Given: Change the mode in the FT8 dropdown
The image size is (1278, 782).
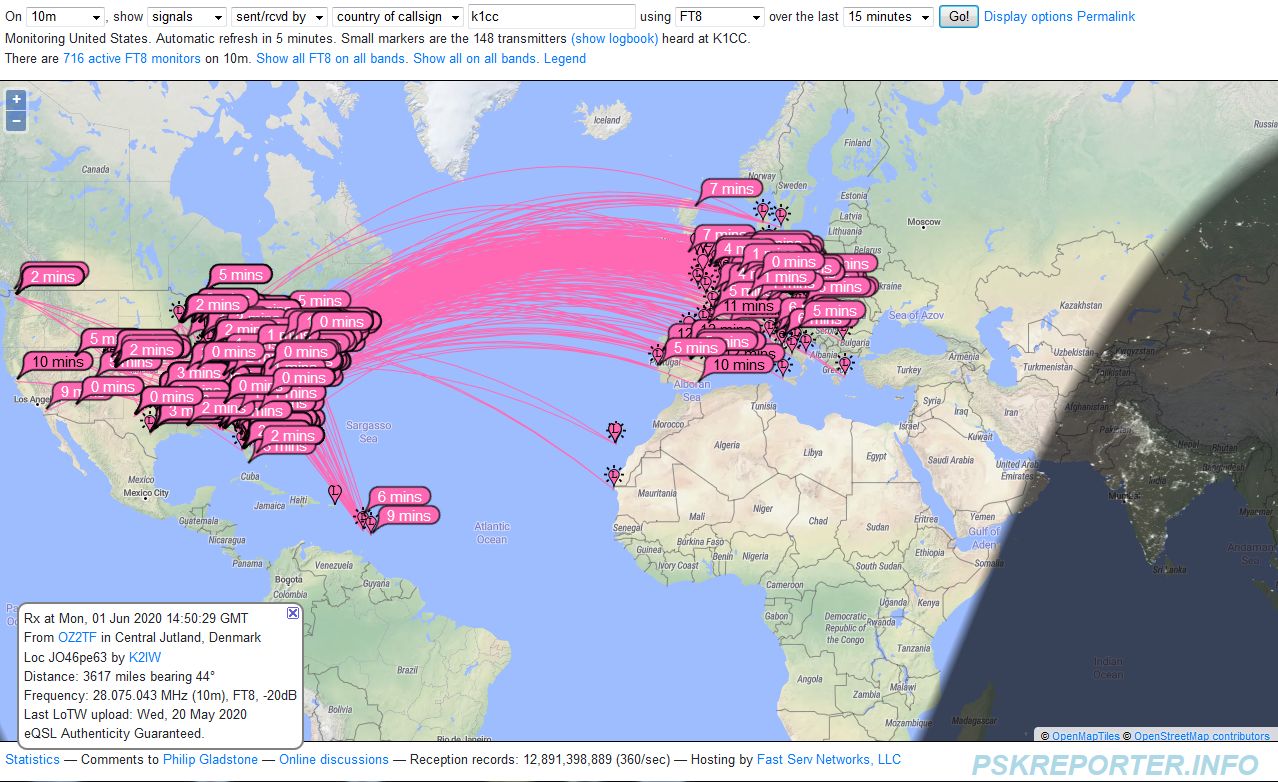Looking at the screenshot, I should pyautogui.click(x=718, y=16).
